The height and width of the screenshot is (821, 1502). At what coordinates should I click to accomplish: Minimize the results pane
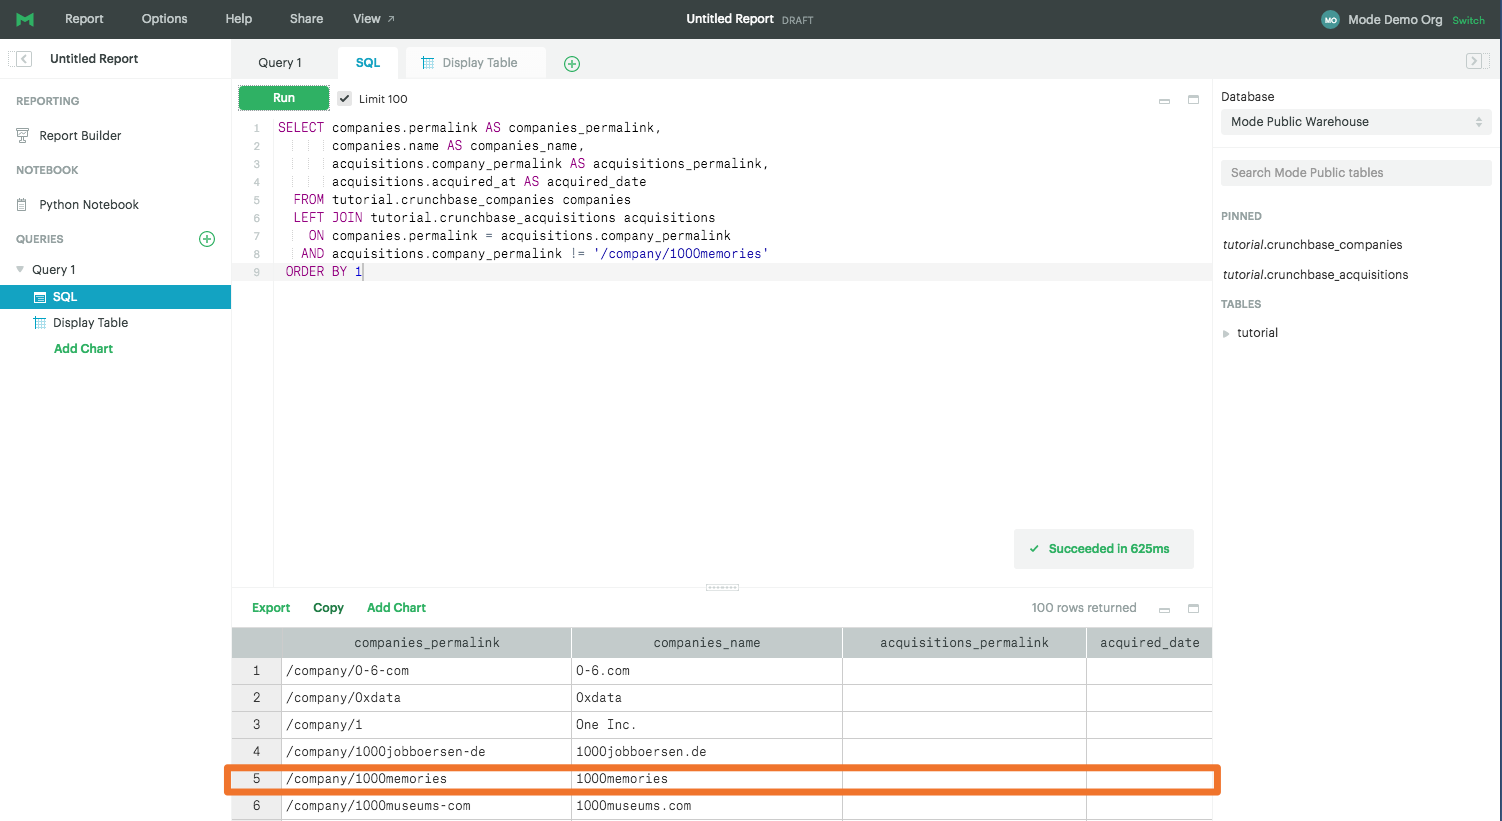(x=1164, y=609)
